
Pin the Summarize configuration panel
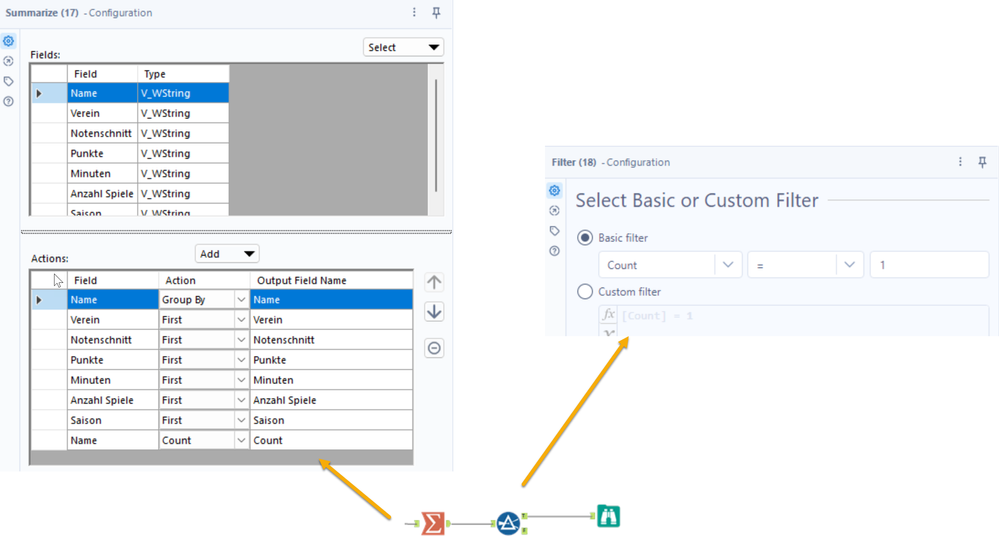click(436, 13)
